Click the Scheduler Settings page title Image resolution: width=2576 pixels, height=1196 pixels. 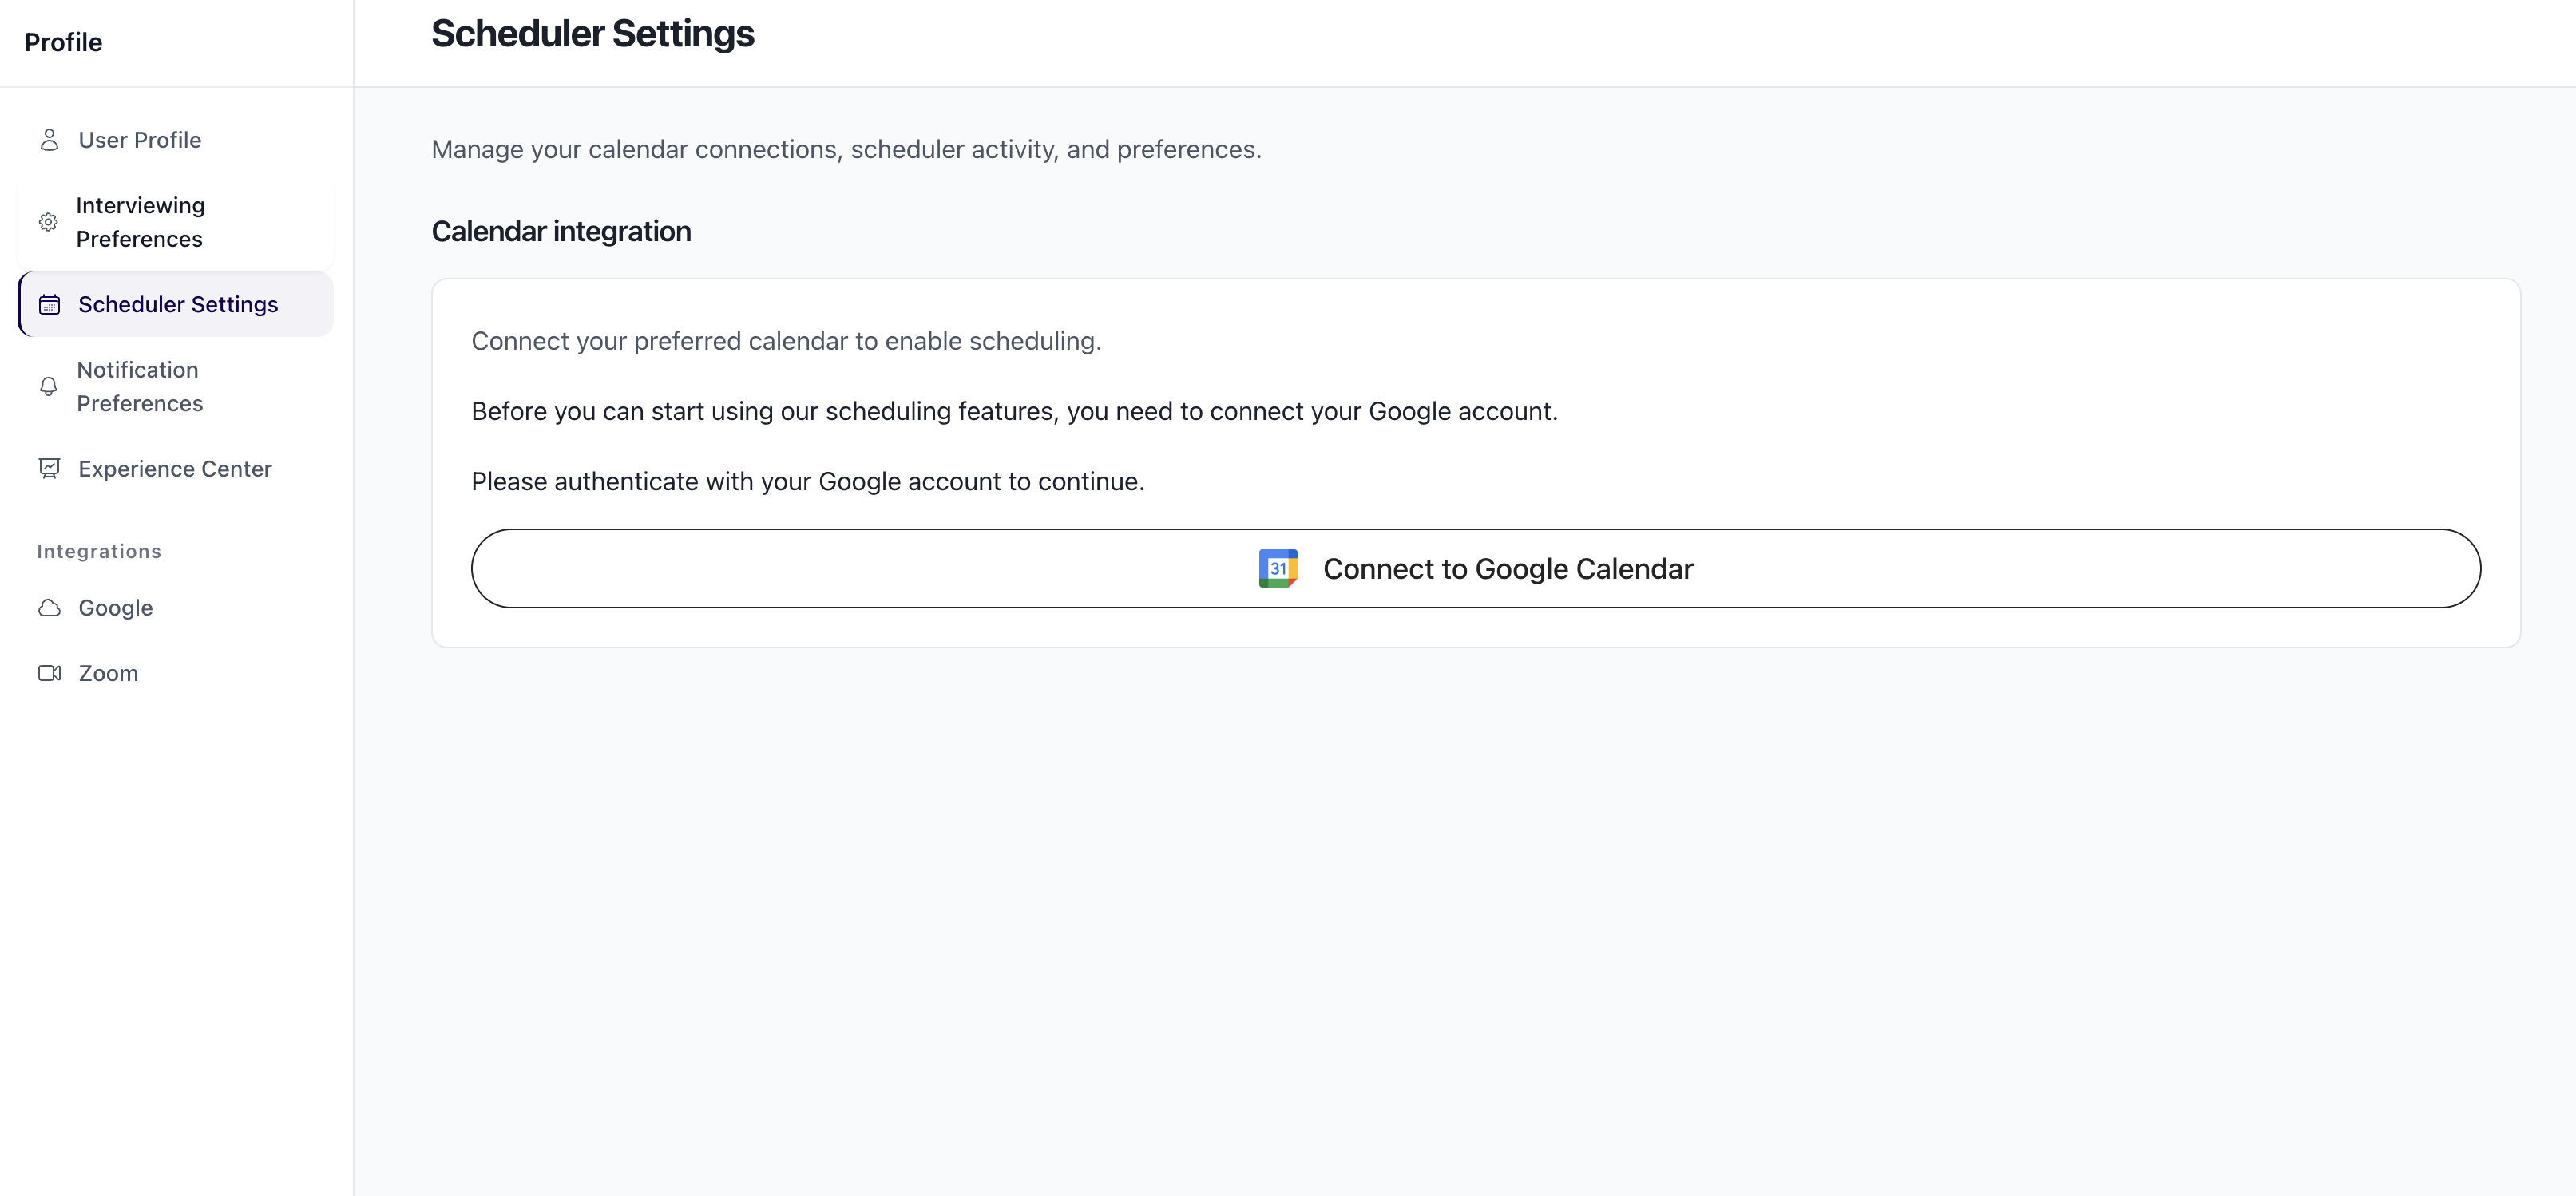pos(593,34)
